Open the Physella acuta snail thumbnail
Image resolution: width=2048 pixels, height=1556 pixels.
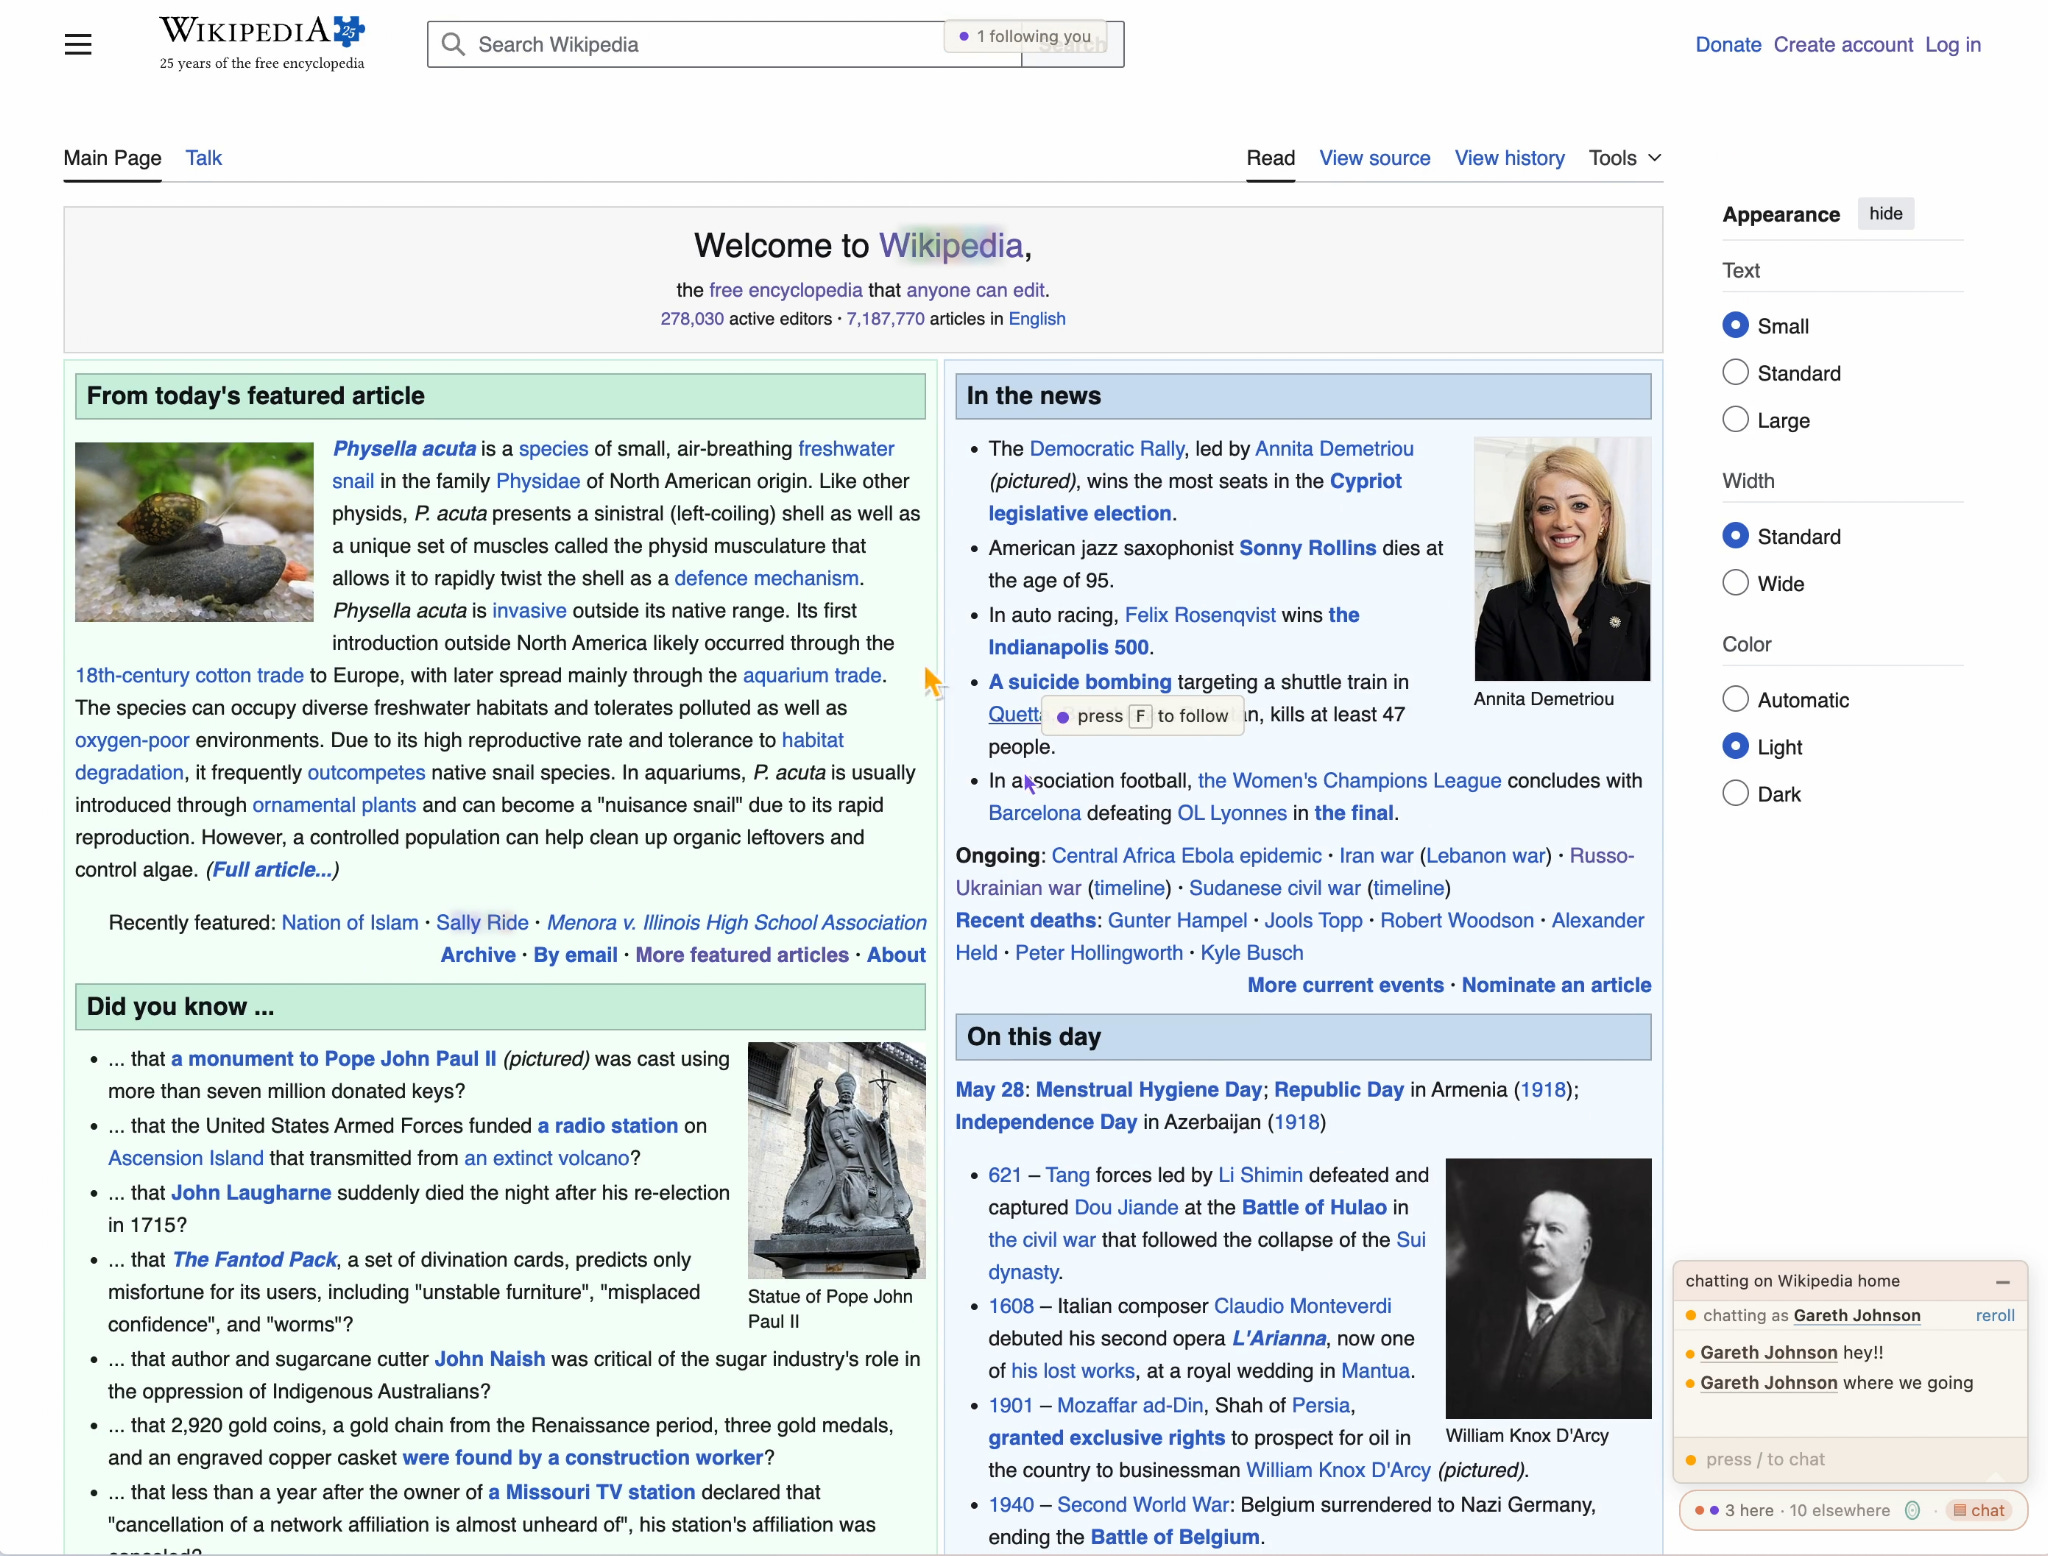pyautogui.click(x=194, y=531)
